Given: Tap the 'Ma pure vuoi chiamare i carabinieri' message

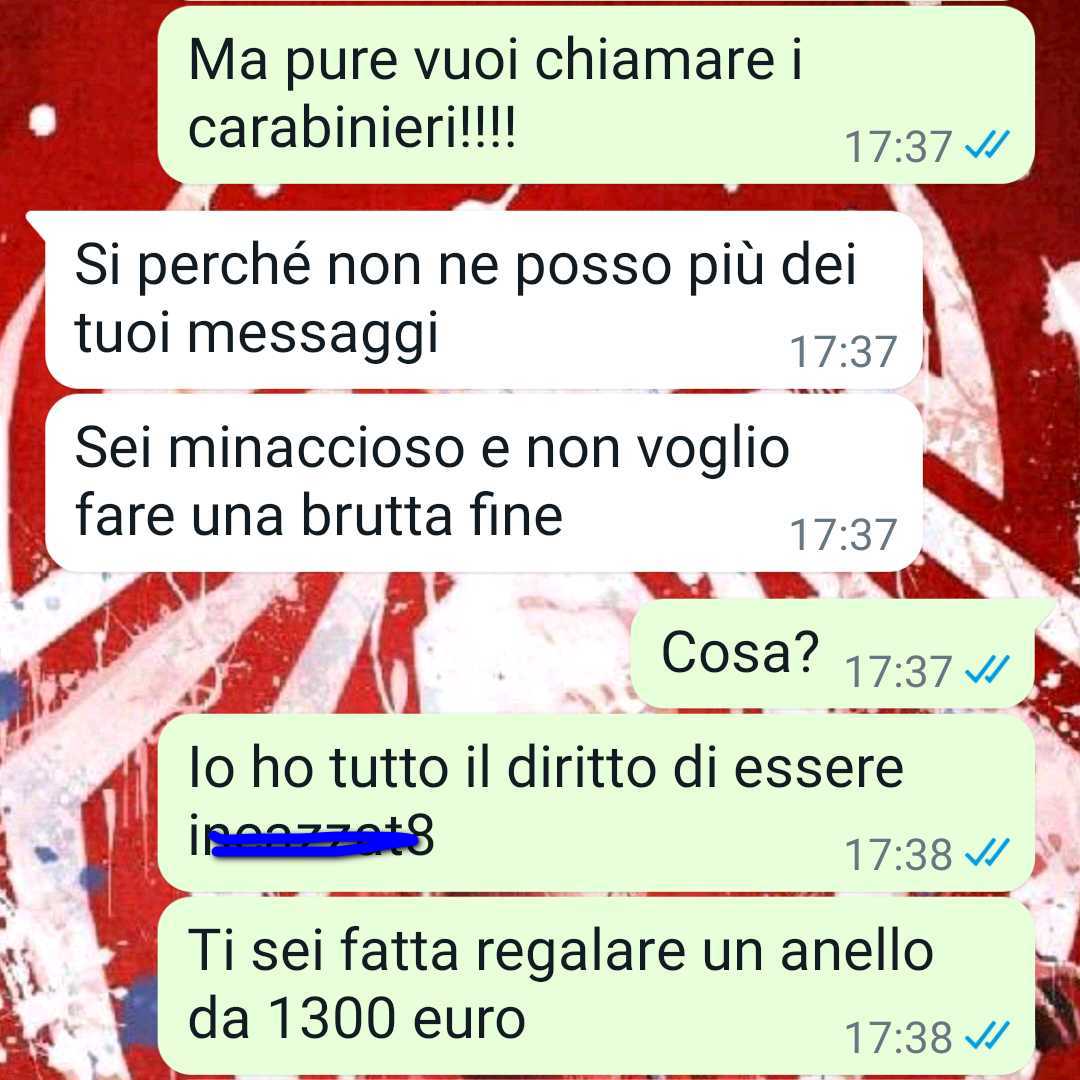Looking at the screenshot, I should [x=596, y=94].
